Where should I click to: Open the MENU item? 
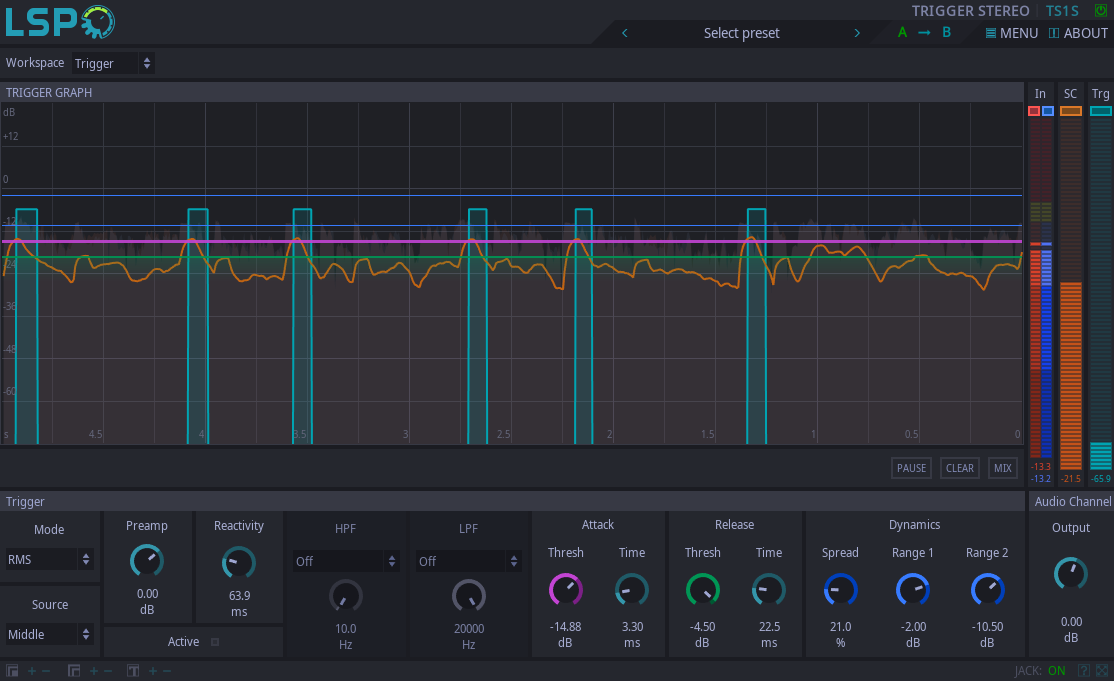pyautogui.click(x=1012, y=33)
